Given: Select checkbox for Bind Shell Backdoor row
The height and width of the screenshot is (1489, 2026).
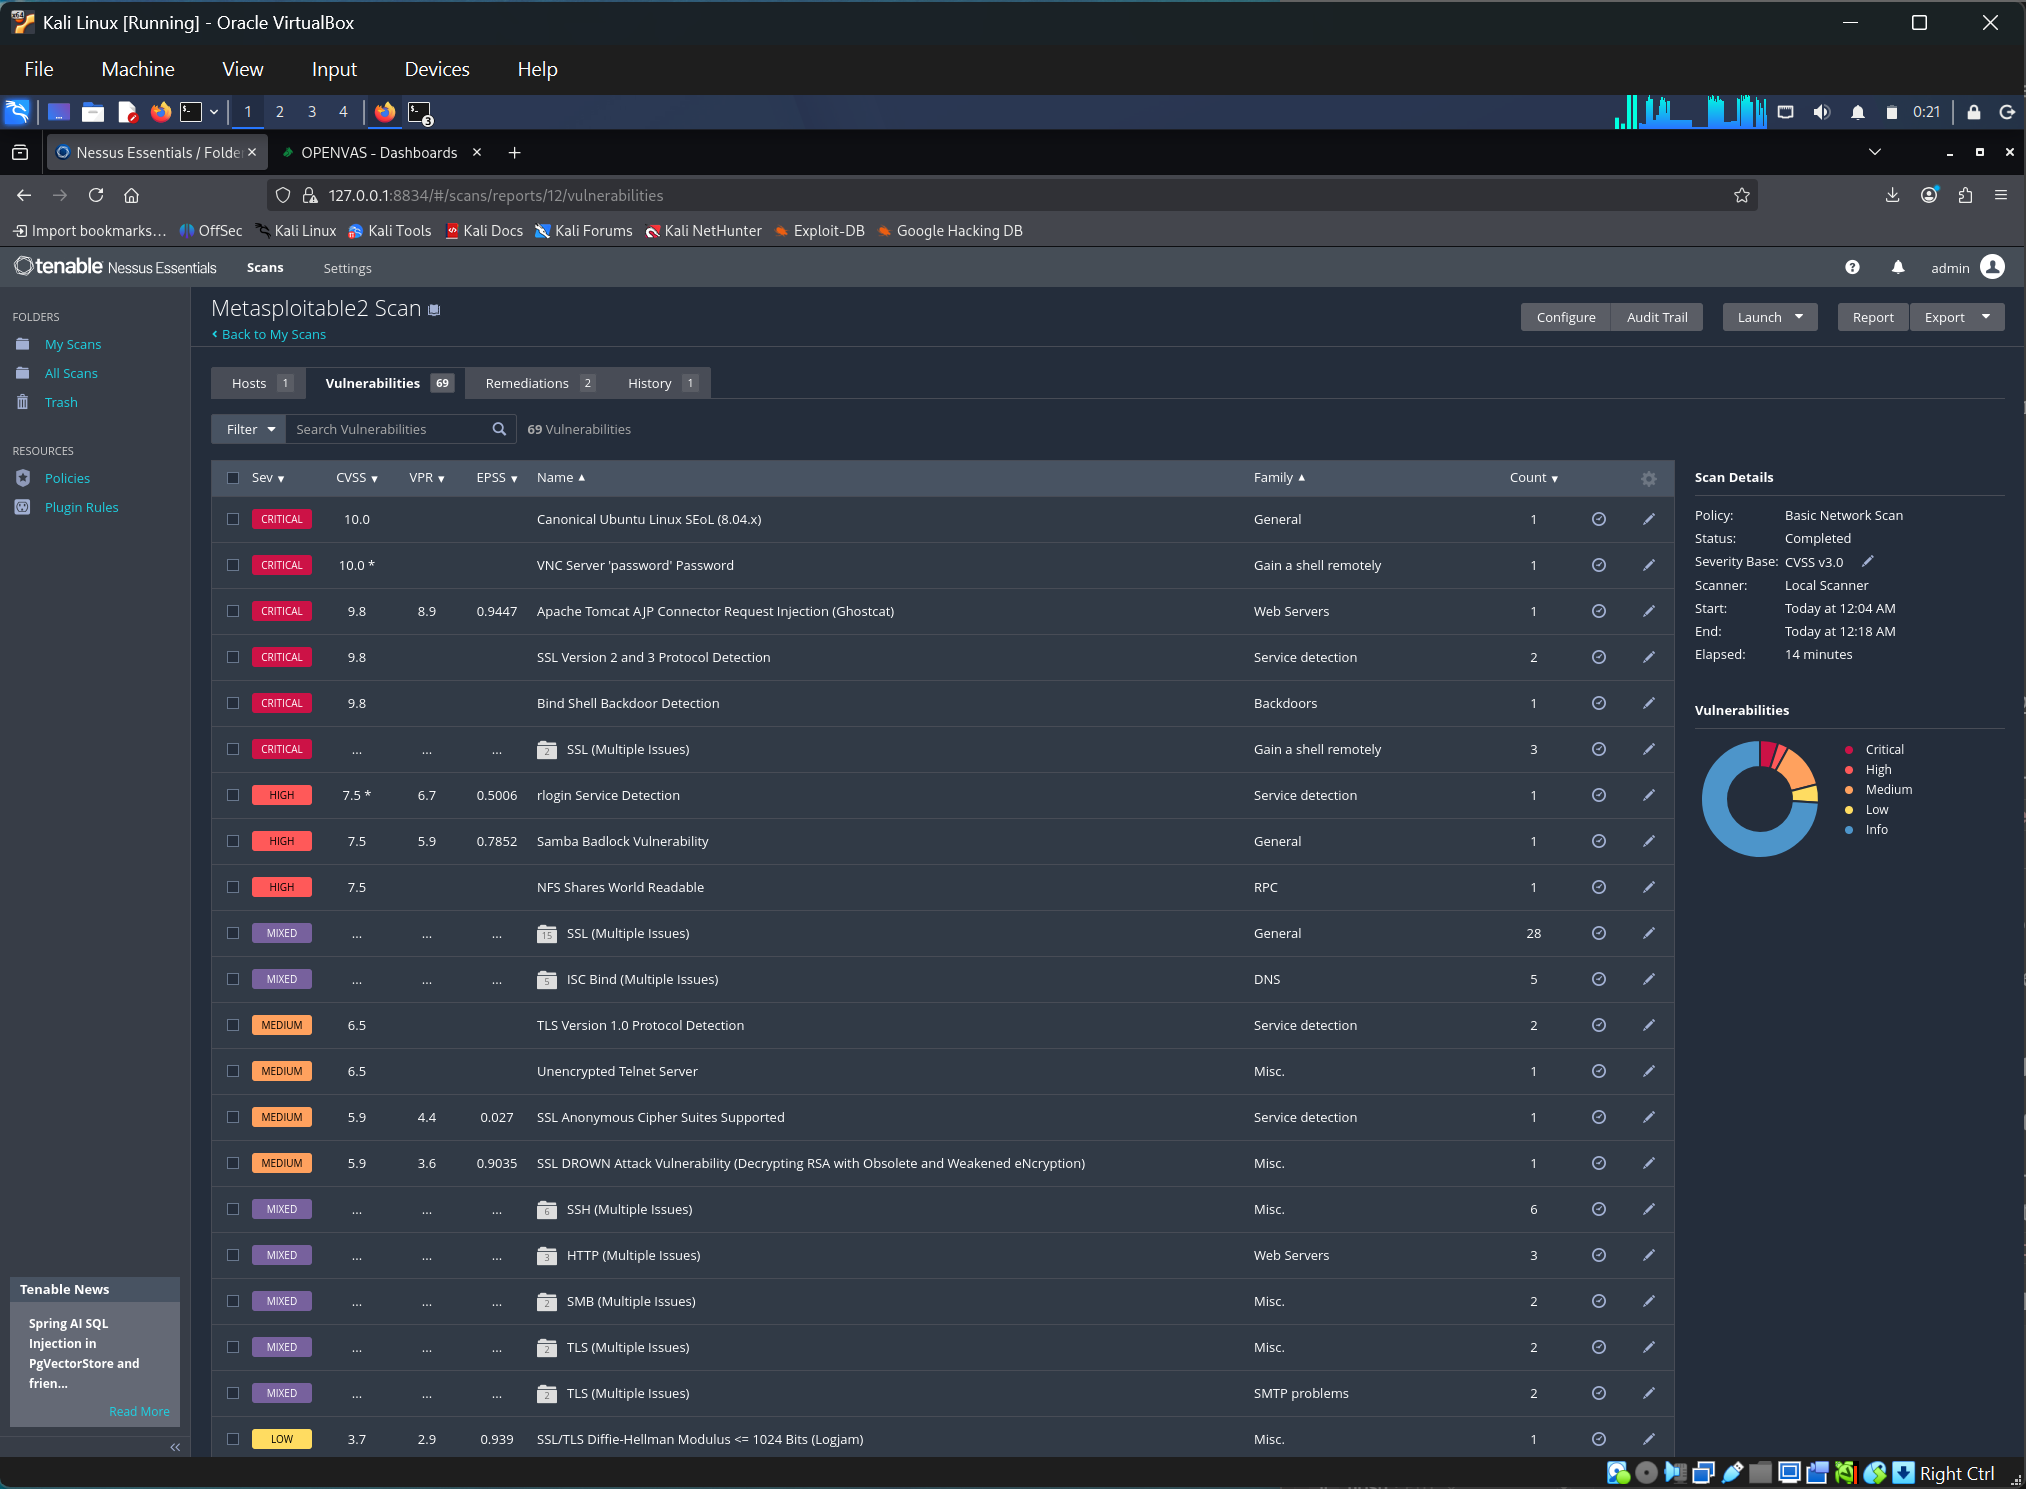Looking at the screenshot, I should [x=233, y=703].
